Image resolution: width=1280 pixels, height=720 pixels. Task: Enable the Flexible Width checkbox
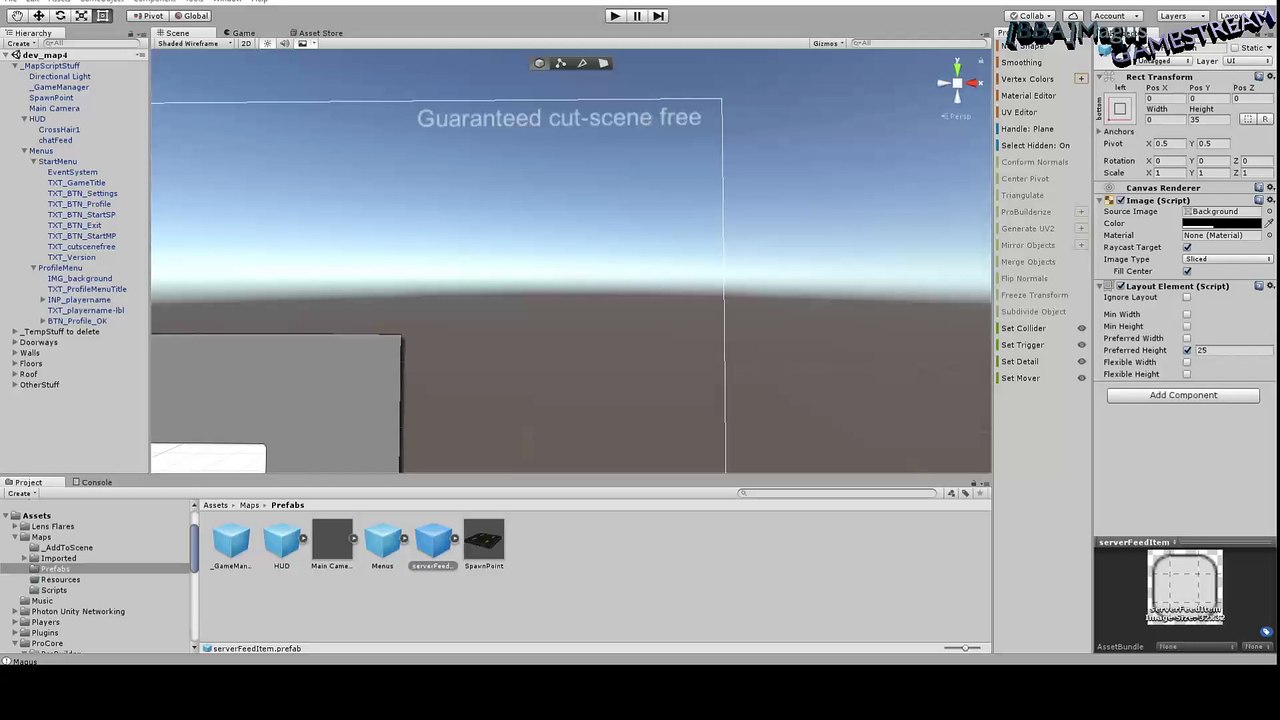[1187, 362]
